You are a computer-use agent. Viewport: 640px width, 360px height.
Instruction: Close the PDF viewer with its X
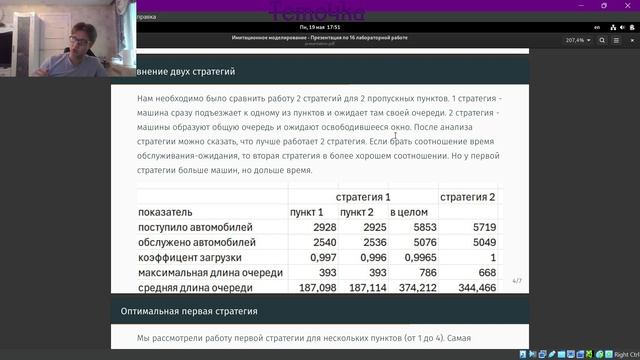pos(632,40)
